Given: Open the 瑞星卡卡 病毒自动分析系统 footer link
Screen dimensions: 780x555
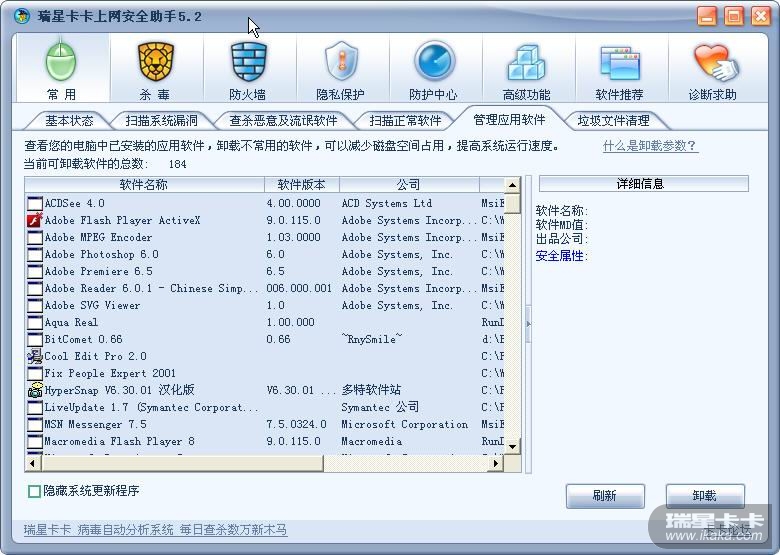Looking at the screenshot, I should click(155, 530).
